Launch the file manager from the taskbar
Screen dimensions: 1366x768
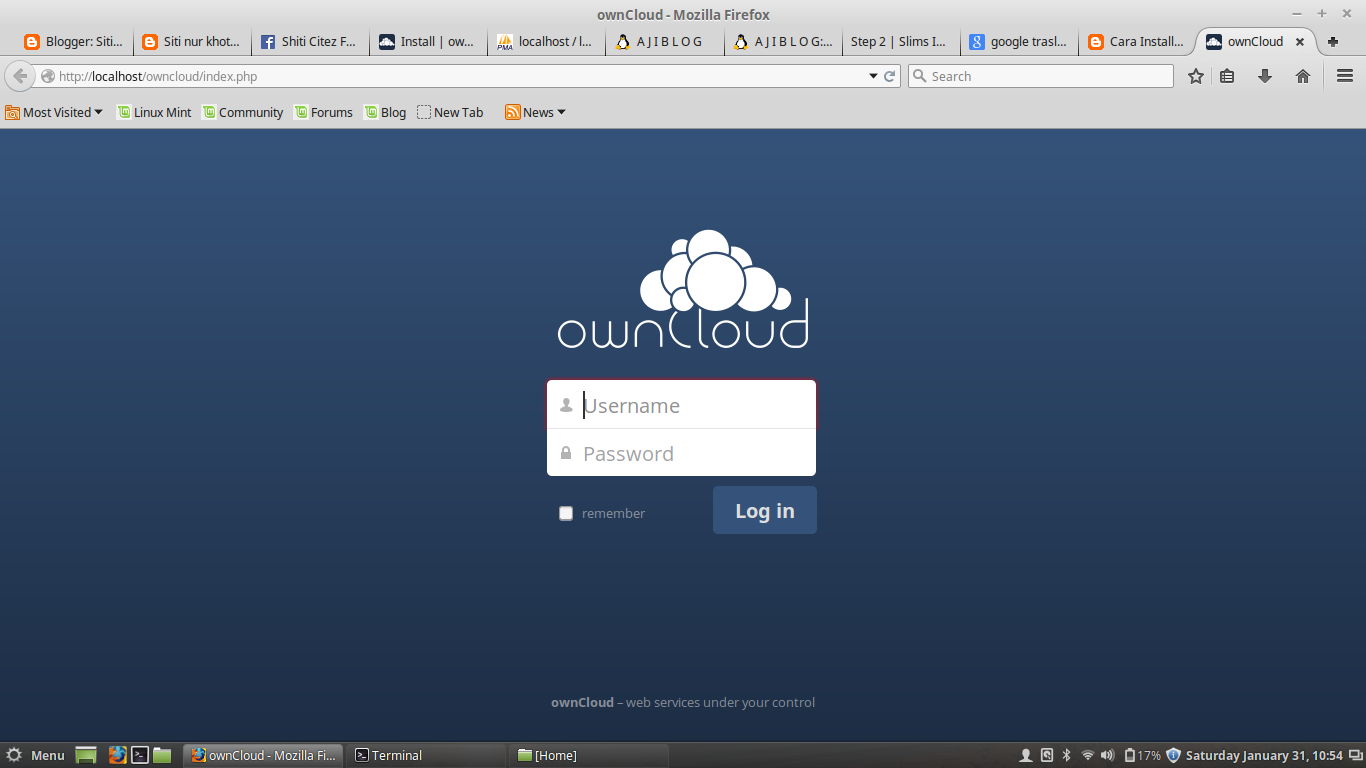(x=162, y=755)
